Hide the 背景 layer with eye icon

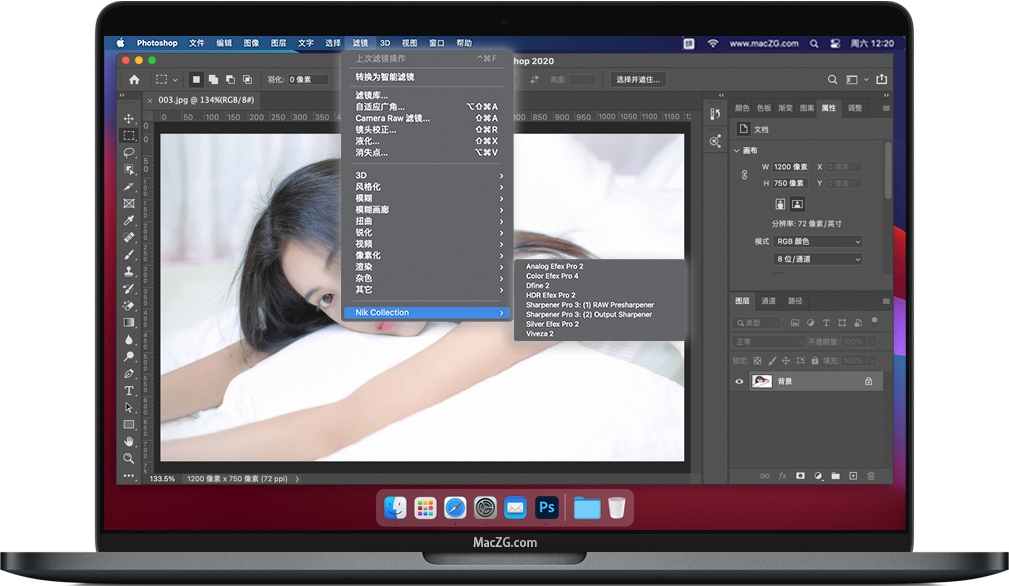pyautogui.click(x=740, y=381)
